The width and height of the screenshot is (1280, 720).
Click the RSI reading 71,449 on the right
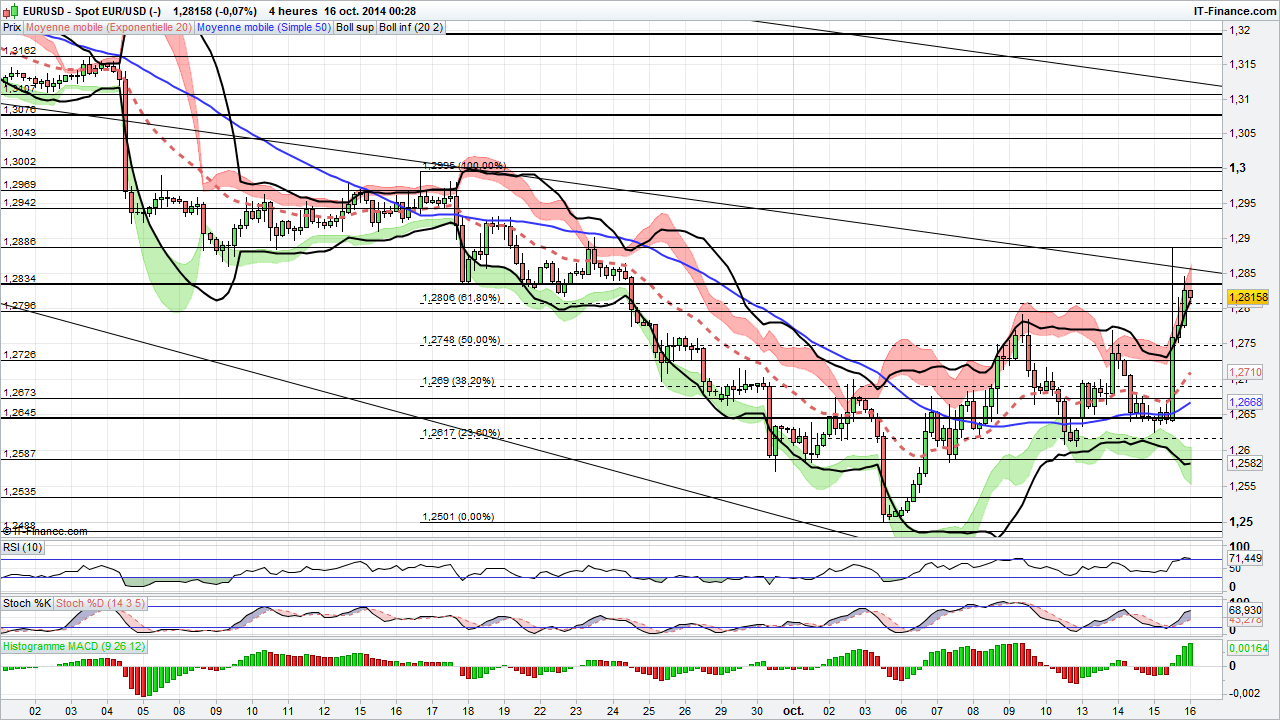[1245, 557]
